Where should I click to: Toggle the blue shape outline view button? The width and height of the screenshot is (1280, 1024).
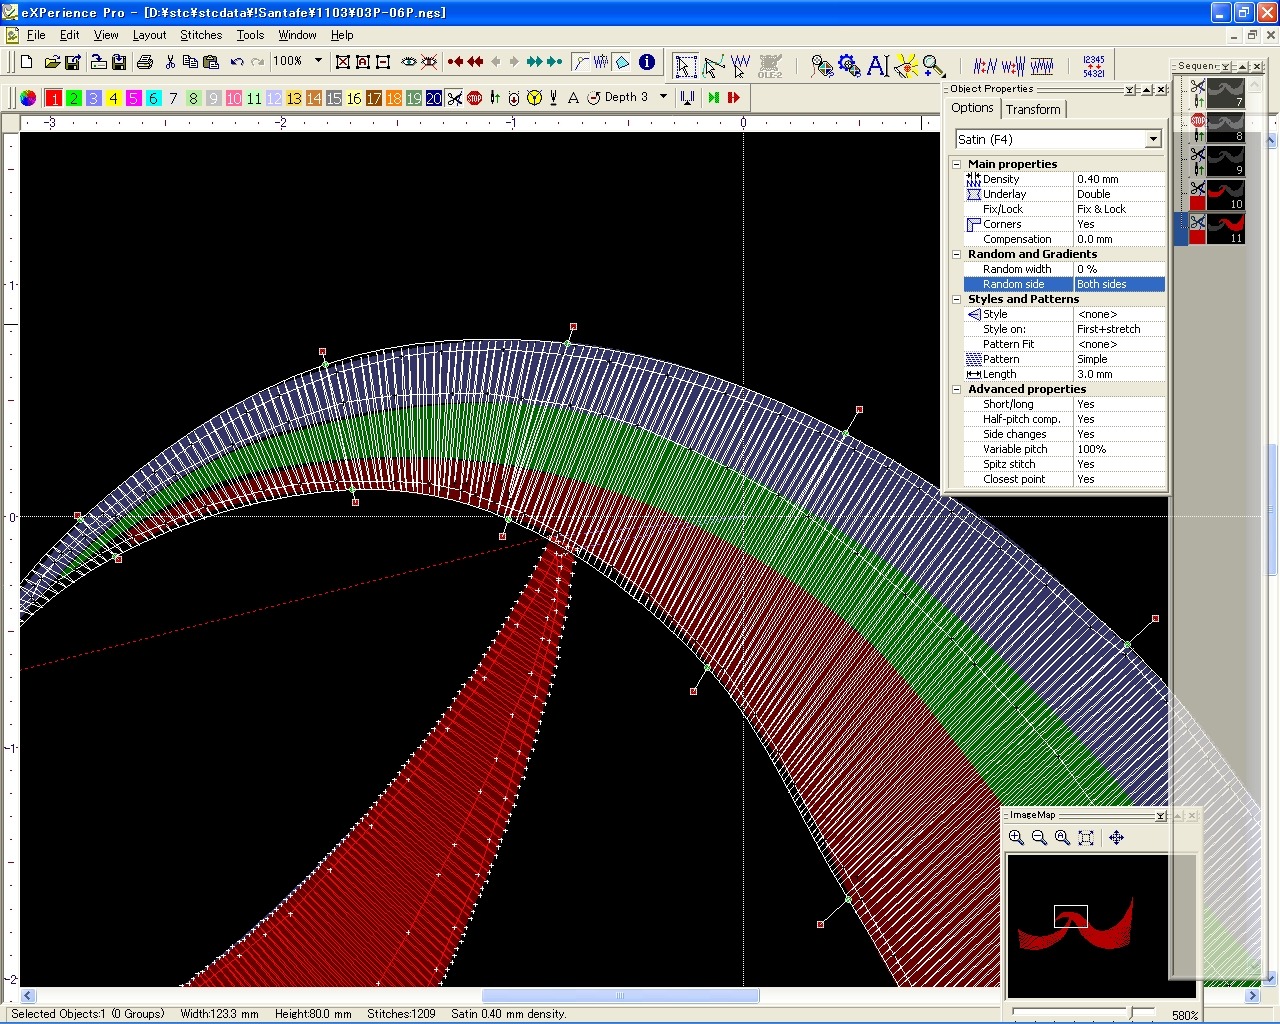coord(621,62)
